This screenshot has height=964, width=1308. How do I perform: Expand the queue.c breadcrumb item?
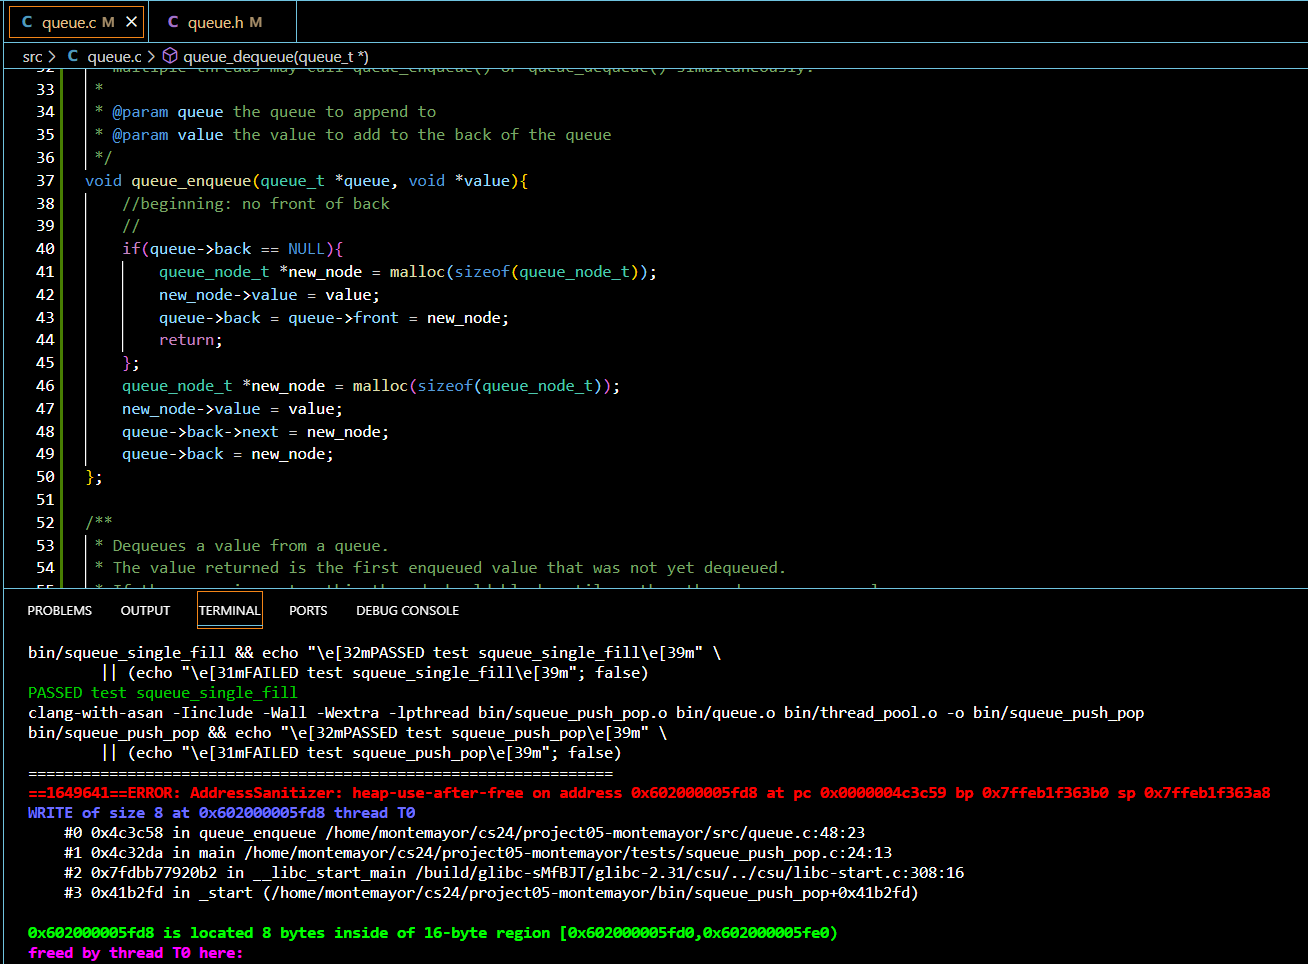point(114,57)
